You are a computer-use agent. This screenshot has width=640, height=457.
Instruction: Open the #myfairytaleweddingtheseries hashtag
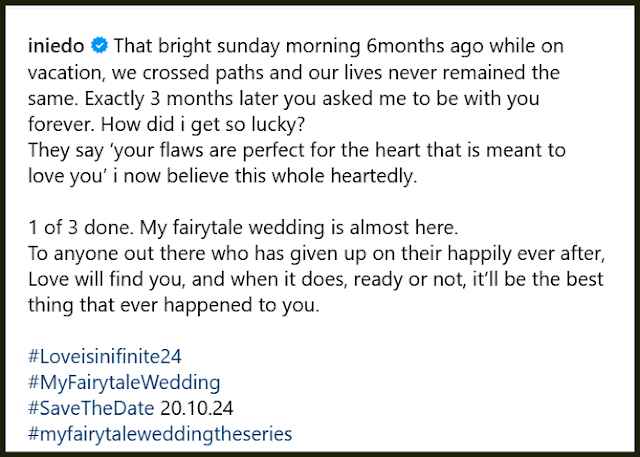(x=160, y=434)
